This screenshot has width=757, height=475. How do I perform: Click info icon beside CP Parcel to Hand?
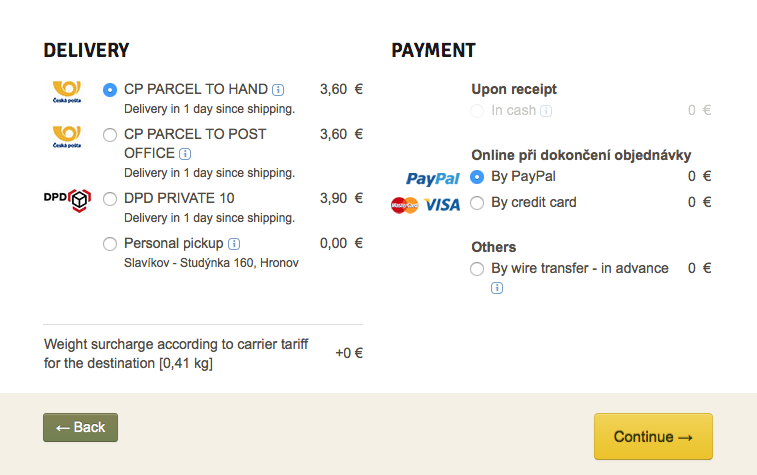278,89
